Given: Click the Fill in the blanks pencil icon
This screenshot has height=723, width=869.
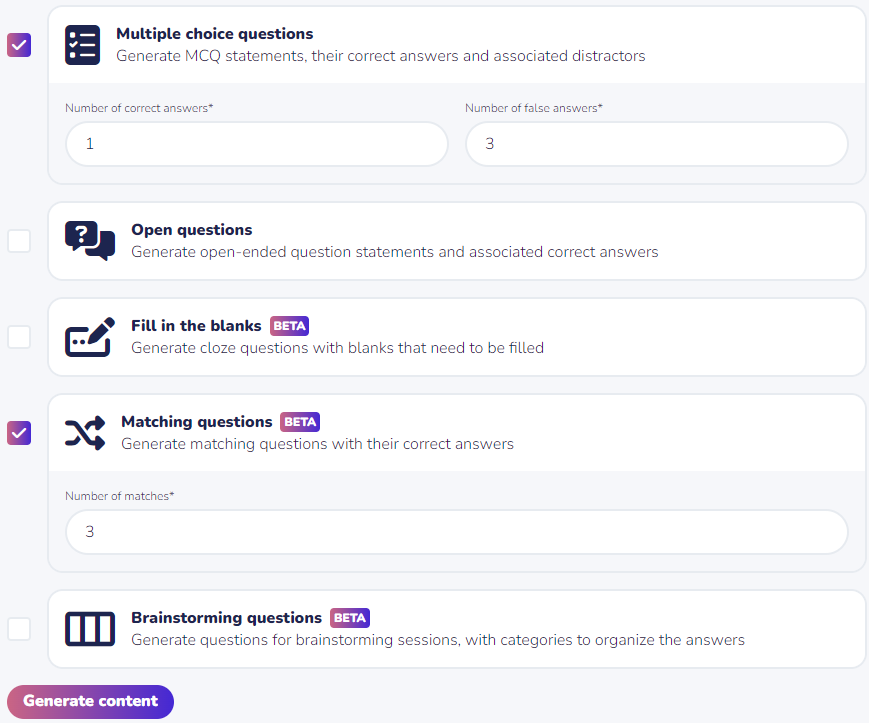Looking at the screenshot, I should (90, 337).
